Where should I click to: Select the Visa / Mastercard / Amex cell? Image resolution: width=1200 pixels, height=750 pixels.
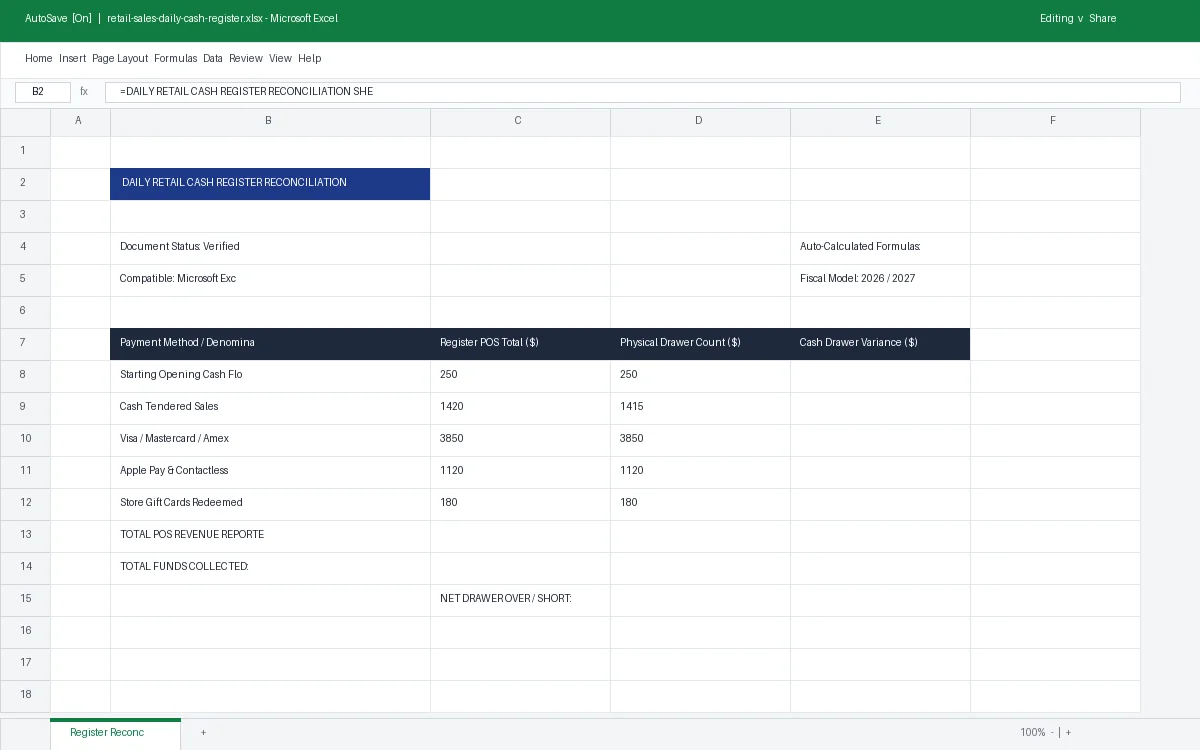pyautogui.click(x=270, y=439)
